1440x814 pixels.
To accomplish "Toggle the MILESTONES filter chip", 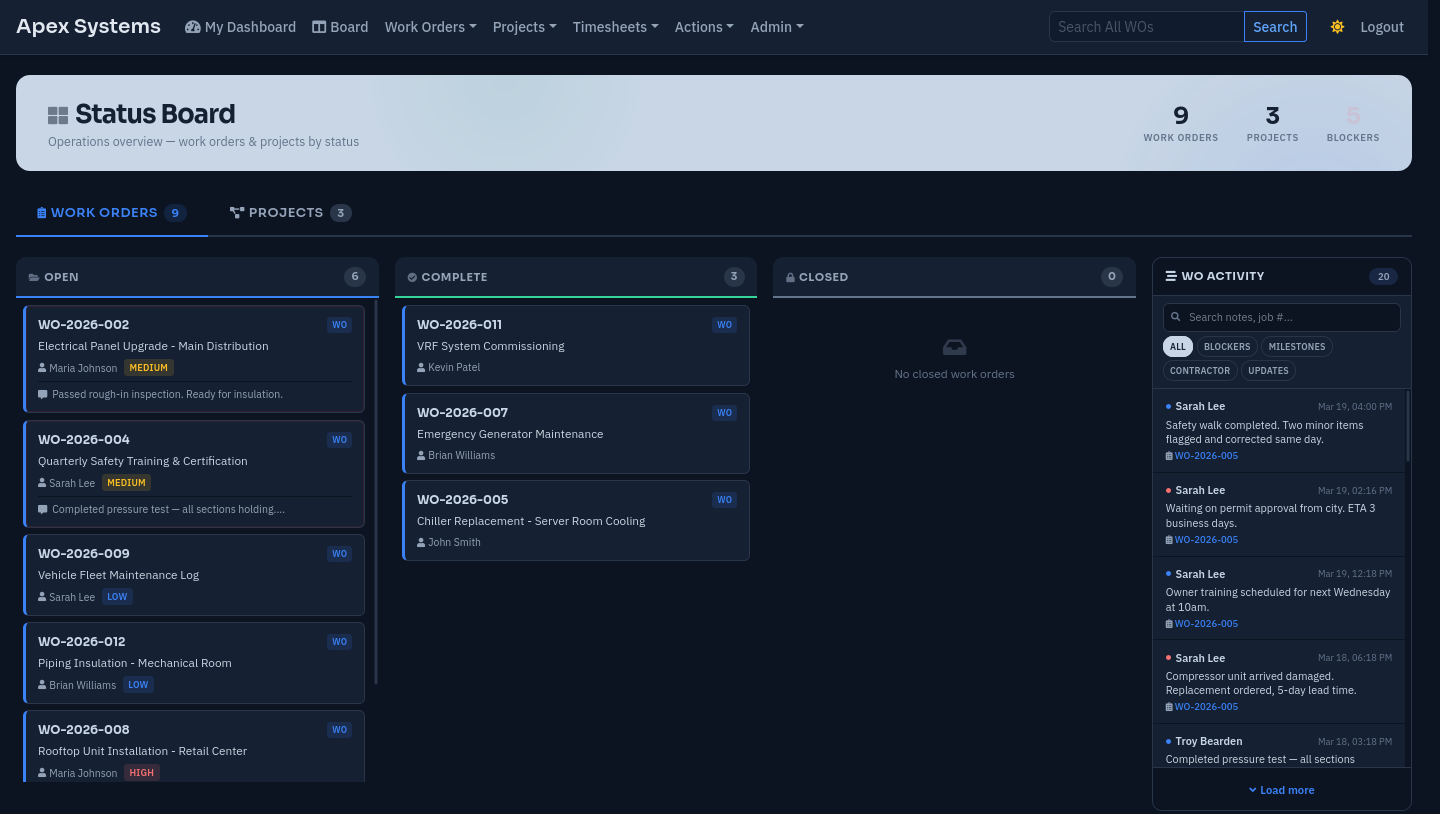I will (1296, 347).
